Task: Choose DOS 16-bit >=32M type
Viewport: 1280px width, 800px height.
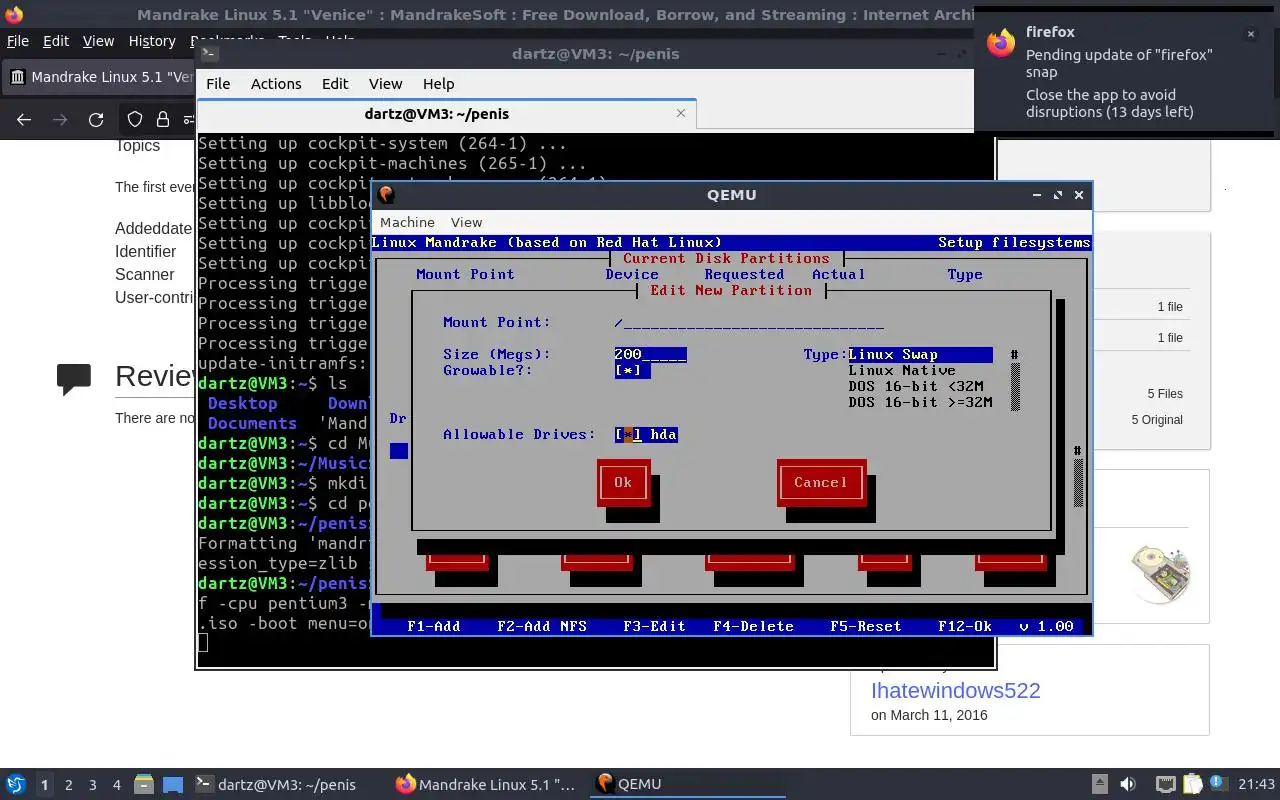Action: pos(920,402)
